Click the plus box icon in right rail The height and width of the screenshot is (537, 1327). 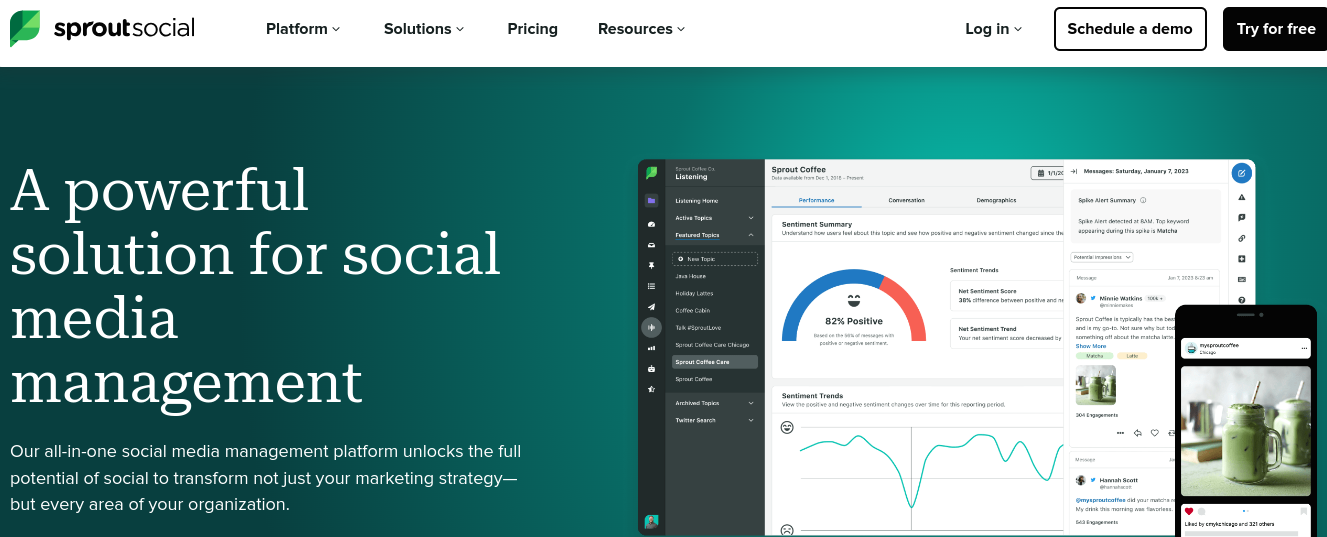1241,259
